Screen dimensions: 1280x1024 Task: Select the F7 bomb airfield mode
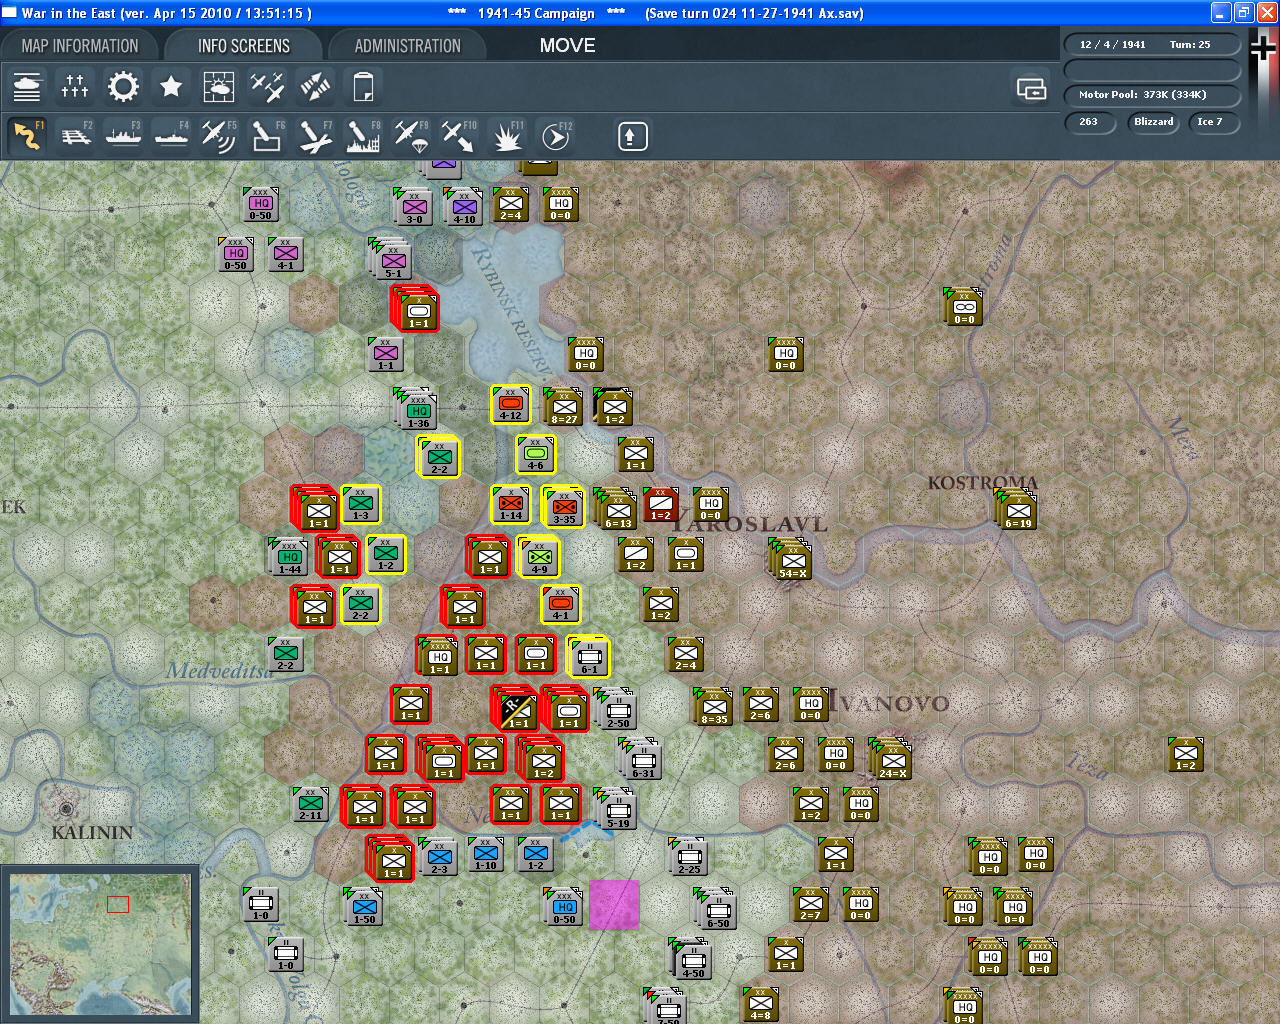click(x=315, y=136)
